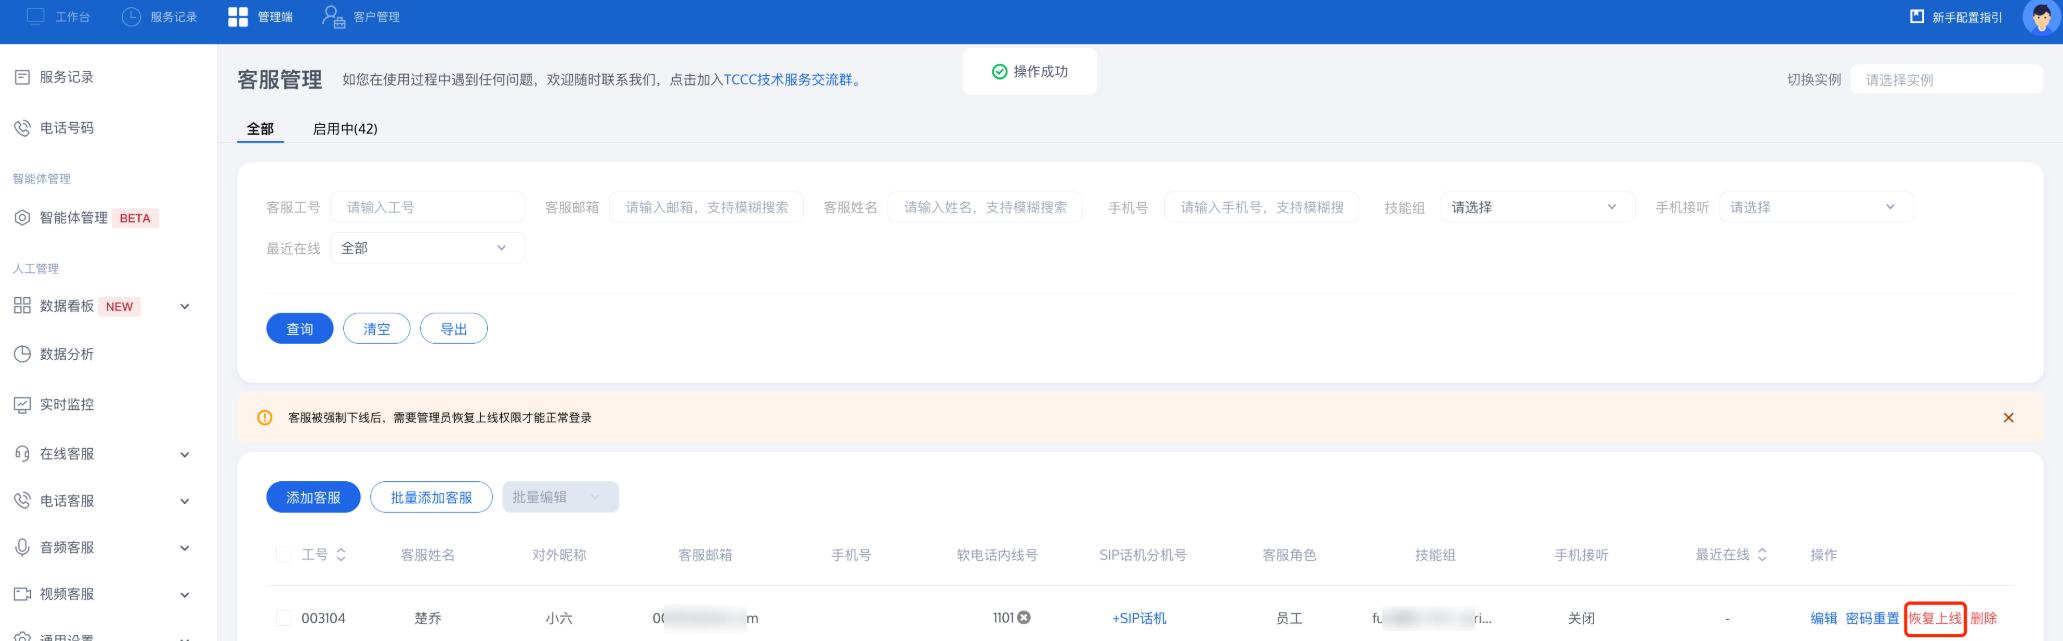Open the 切换实例 instance selector
The width and height of the screenshot is (2063, 641).
click(x=1946, y=80)
